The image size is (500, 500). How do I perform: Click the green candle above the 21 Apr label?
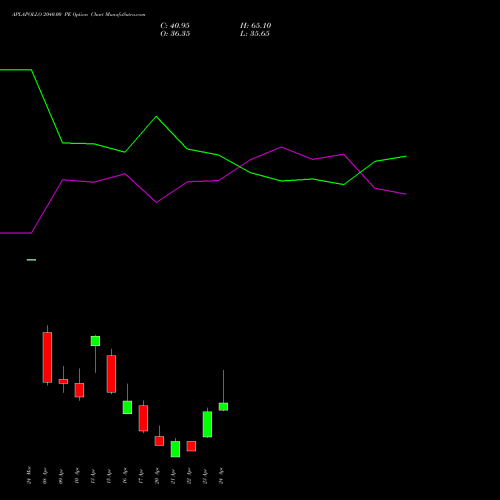pyautogui.click(x=175, y=449)
